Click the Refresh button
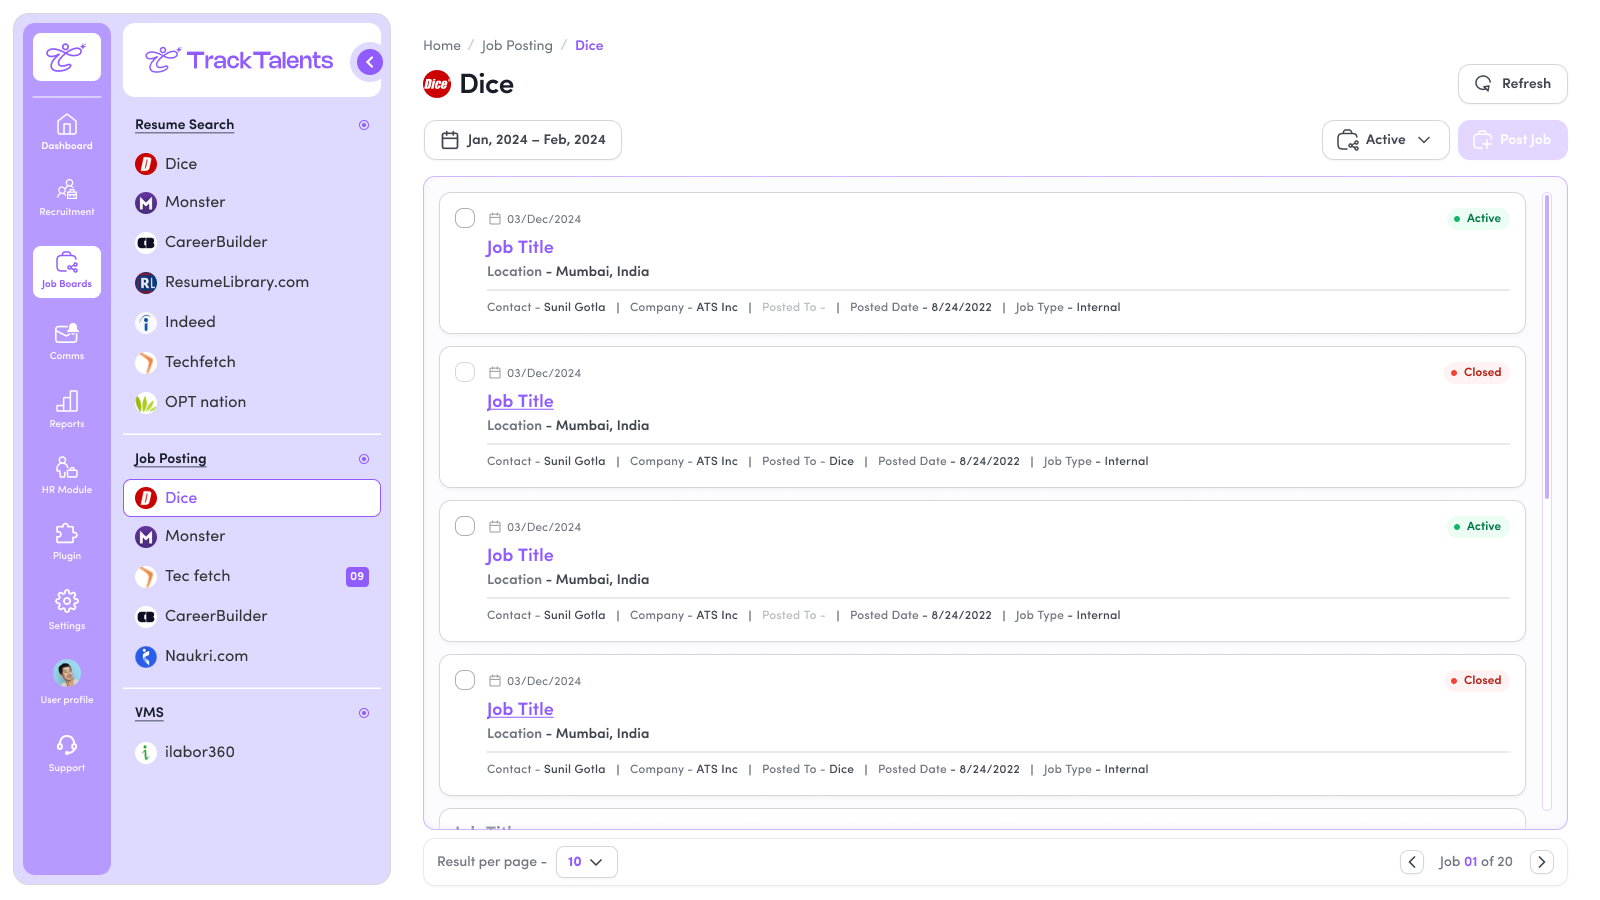This screenshot has width=1600, height=900. [x=1512, y=84]
